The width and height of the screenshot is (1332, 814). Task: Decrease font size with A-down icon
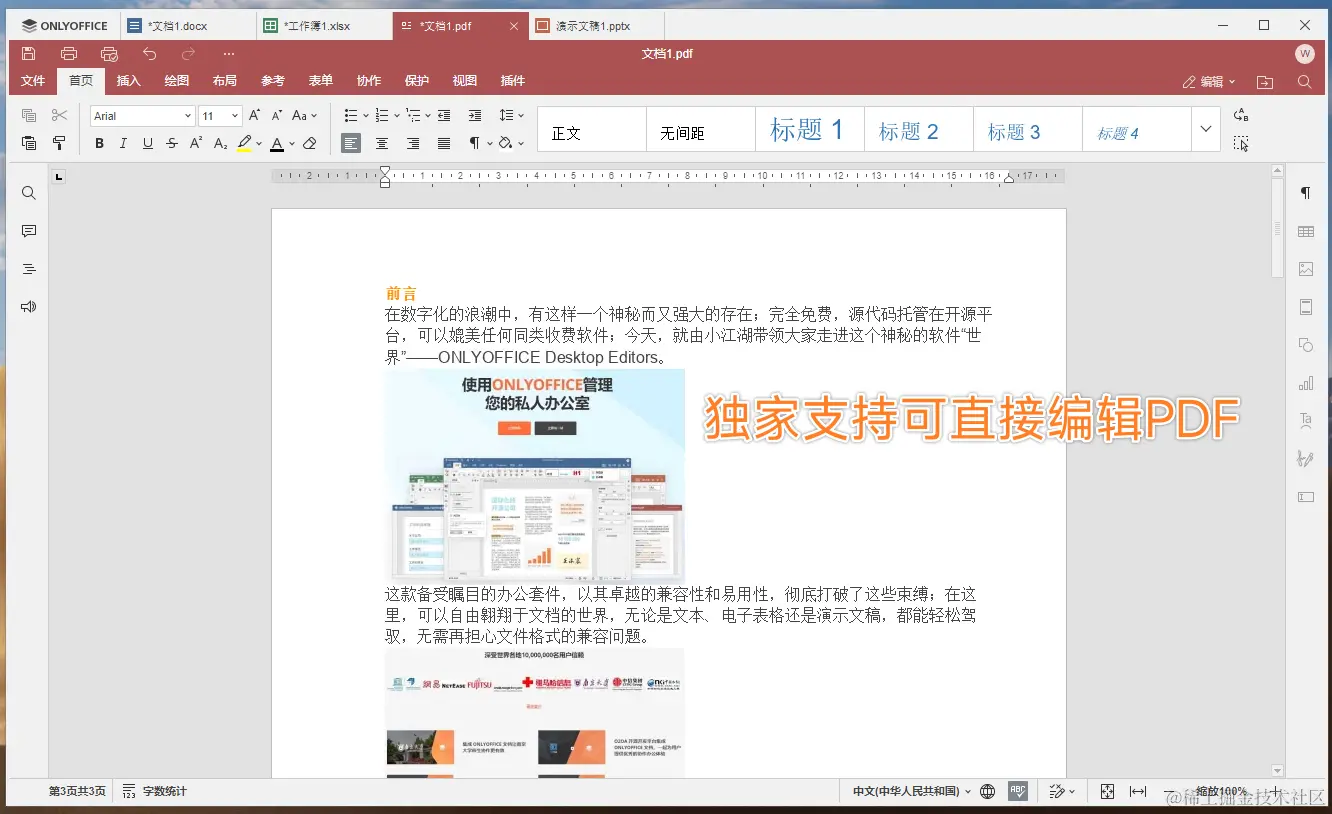pos(278,116)
